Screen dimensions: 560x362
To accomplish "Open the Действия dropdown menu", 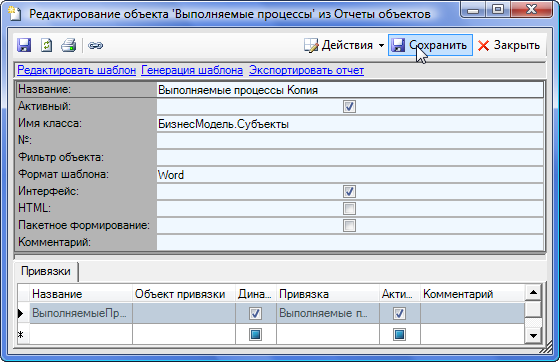I will tap(344, 45).
